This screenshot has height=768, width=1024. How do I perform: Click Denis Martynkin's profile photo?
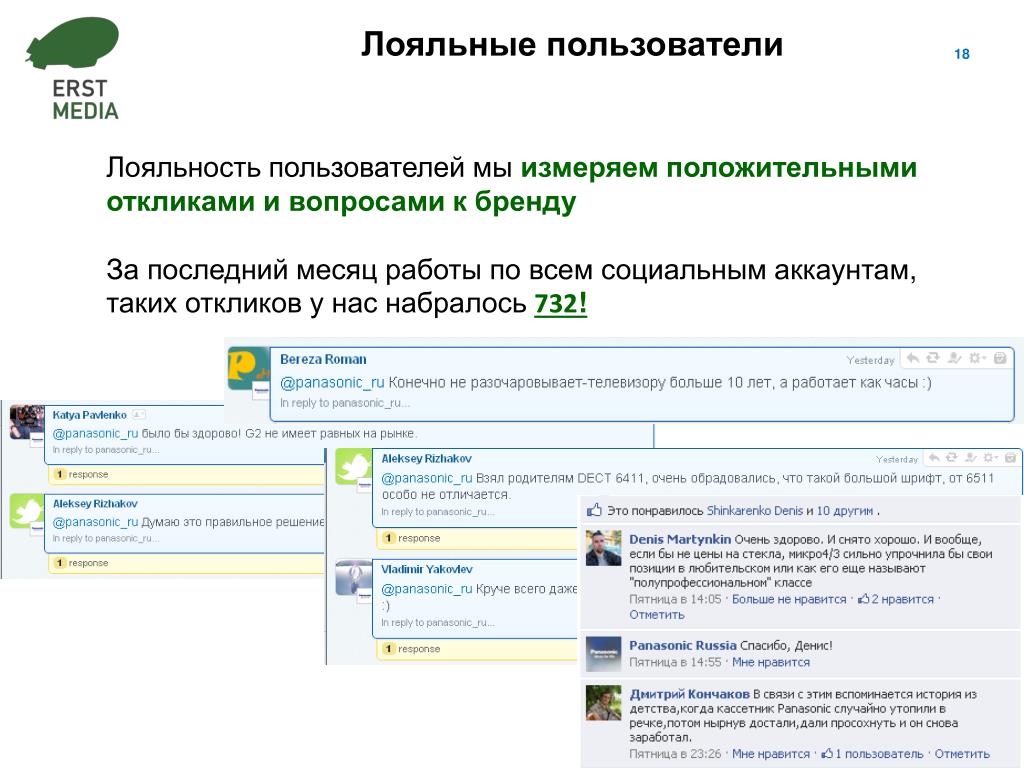pyautogui.click(x=603, y=548)
